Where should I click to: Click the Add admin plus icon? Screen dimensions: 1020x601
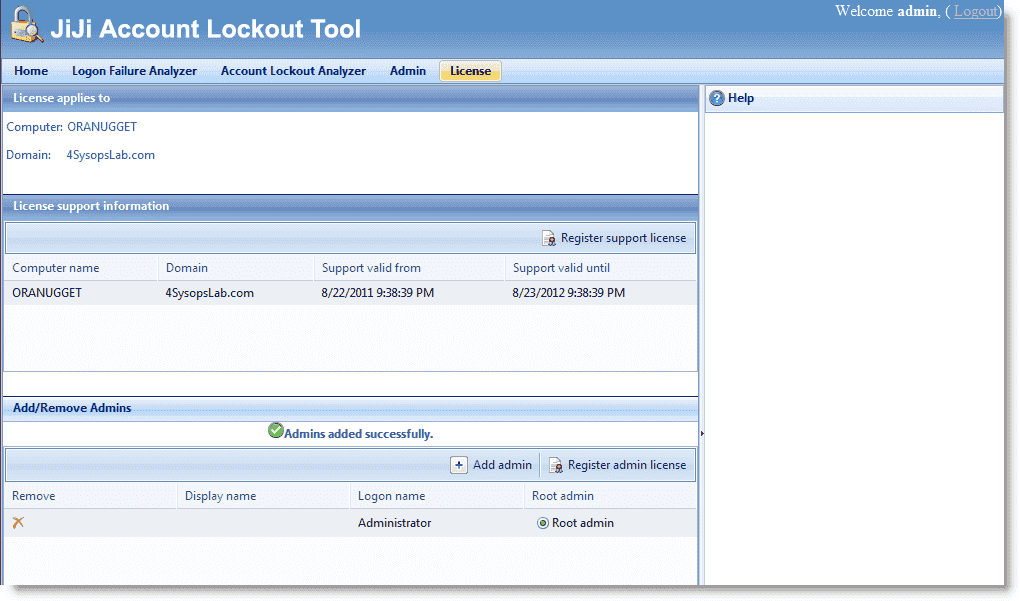[x=459, y=465]
